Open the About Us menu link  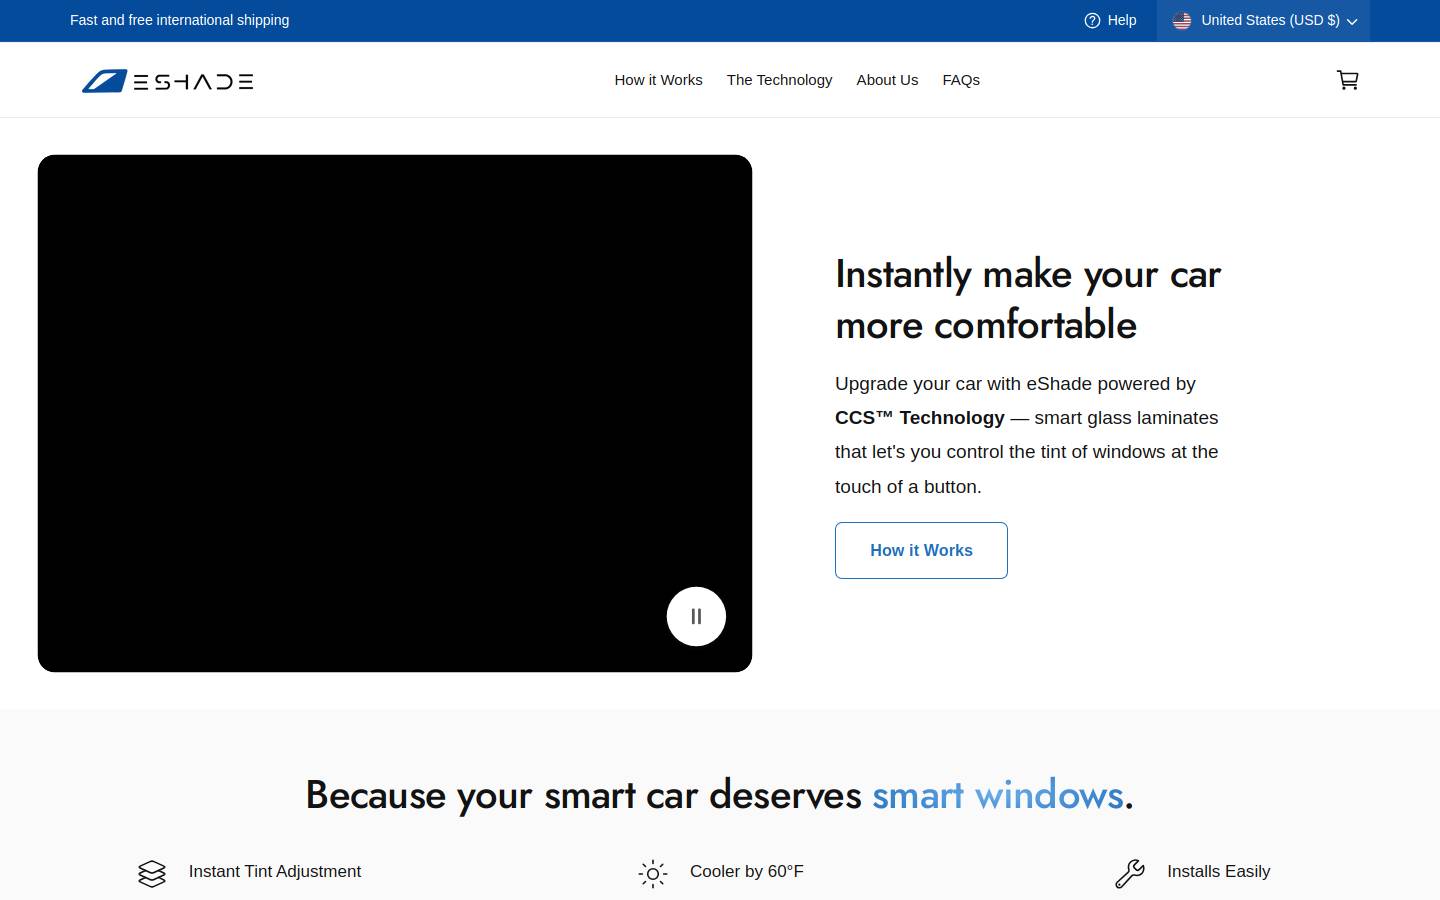887,80
